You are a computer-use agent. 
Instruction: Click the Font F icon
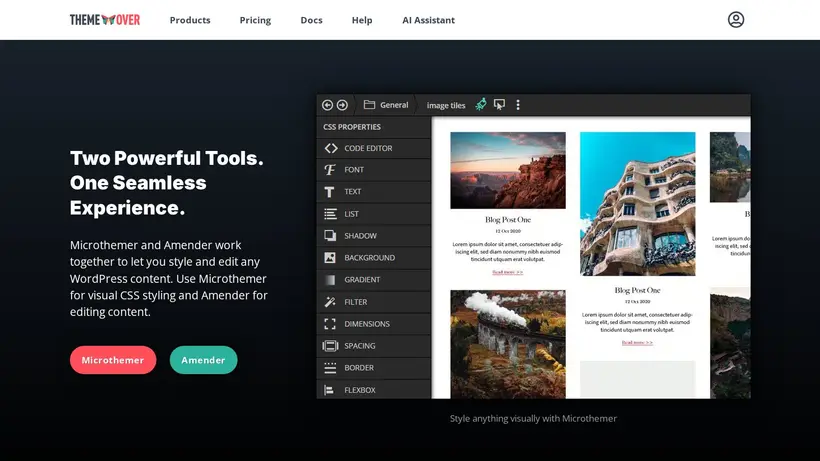[x=329, y=170]
